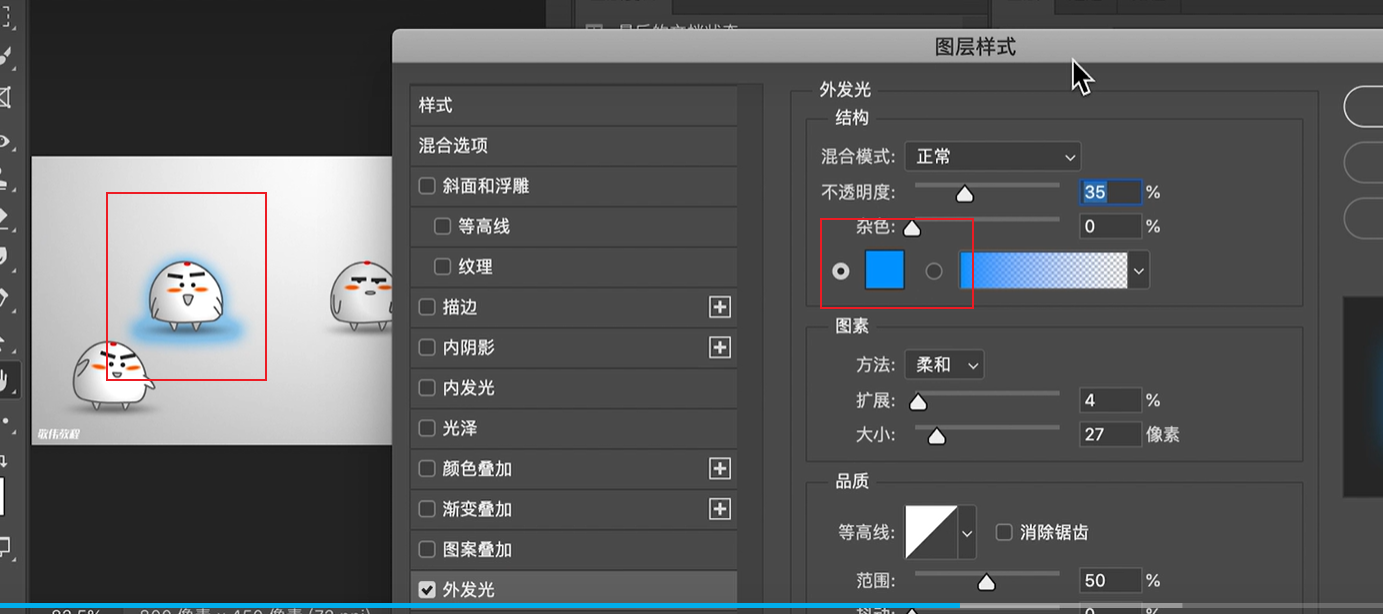The height and width of the screenshot is (614, 1383).
Task: Tick the 颜色叠加 checkbox
Action: 427,468
